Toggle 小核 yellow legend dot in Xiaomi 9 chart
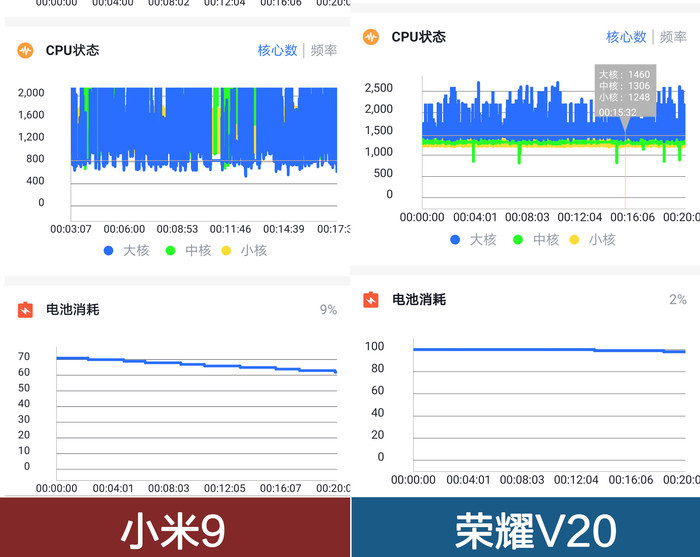Viewport: 700px width, 557px height. click(226, 250)
